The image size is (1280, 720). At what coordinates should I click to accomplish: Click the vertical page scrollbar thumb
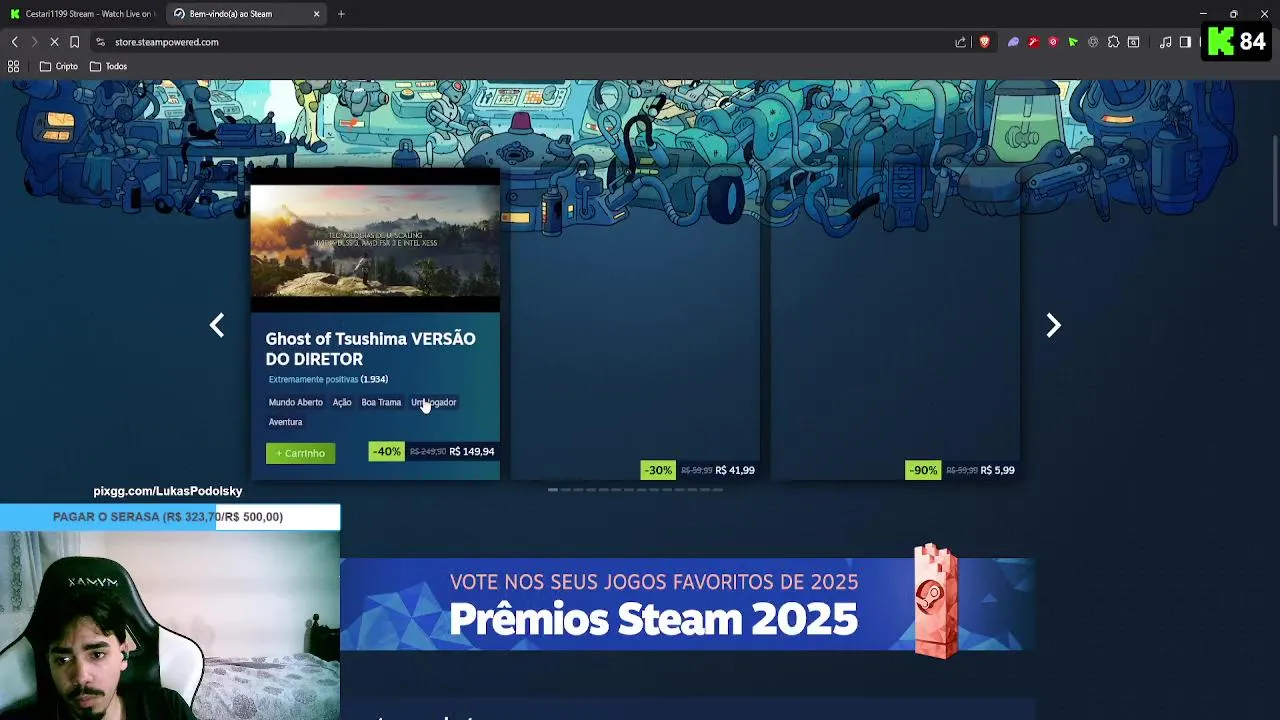[x=1274, y=180]
